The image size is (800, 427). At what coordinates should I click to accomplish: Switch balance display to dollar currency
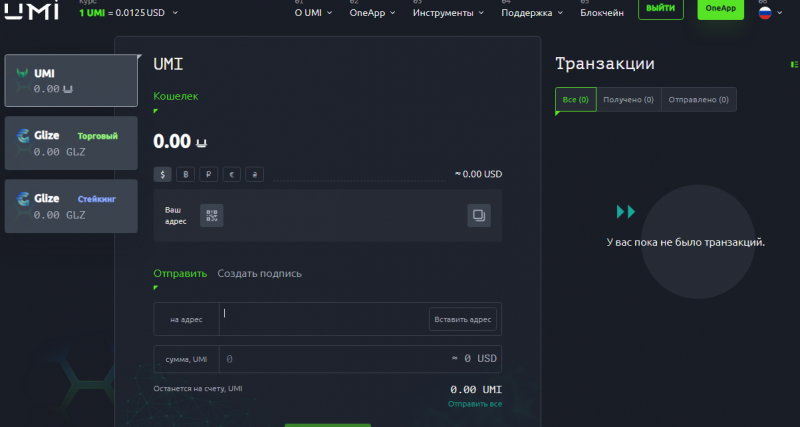pos(163,174)
